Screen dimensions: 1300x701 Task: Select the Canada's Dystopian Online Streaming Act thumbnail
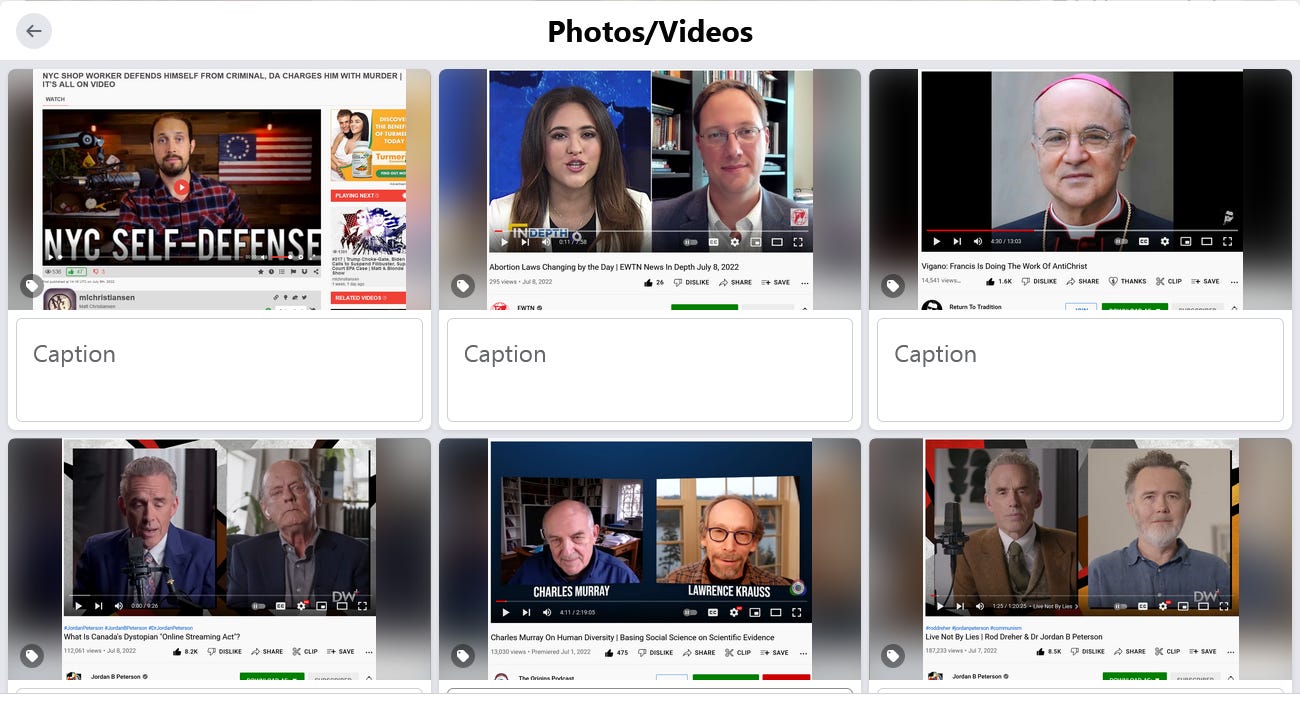(x=219, y=559)
